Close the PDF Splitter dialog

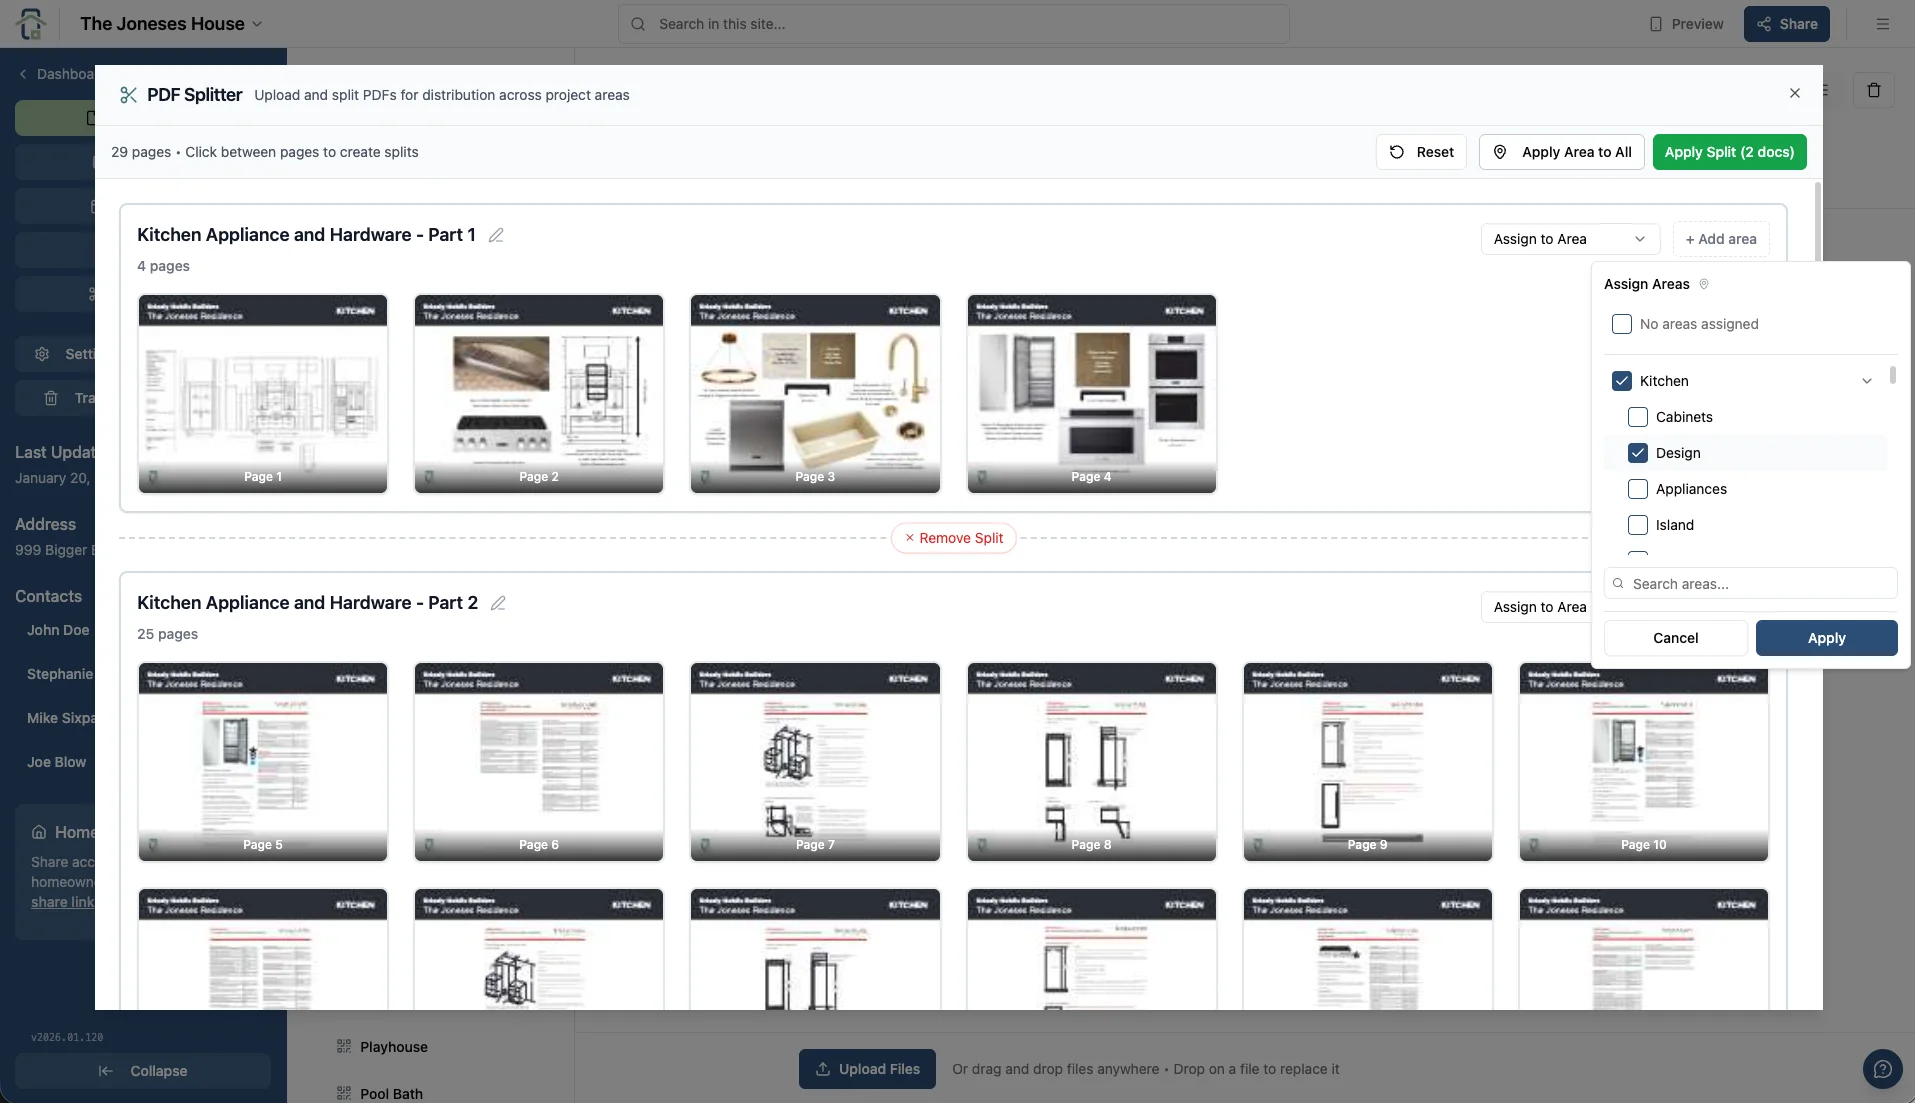pyautogui.click(x=1794, y=93)
